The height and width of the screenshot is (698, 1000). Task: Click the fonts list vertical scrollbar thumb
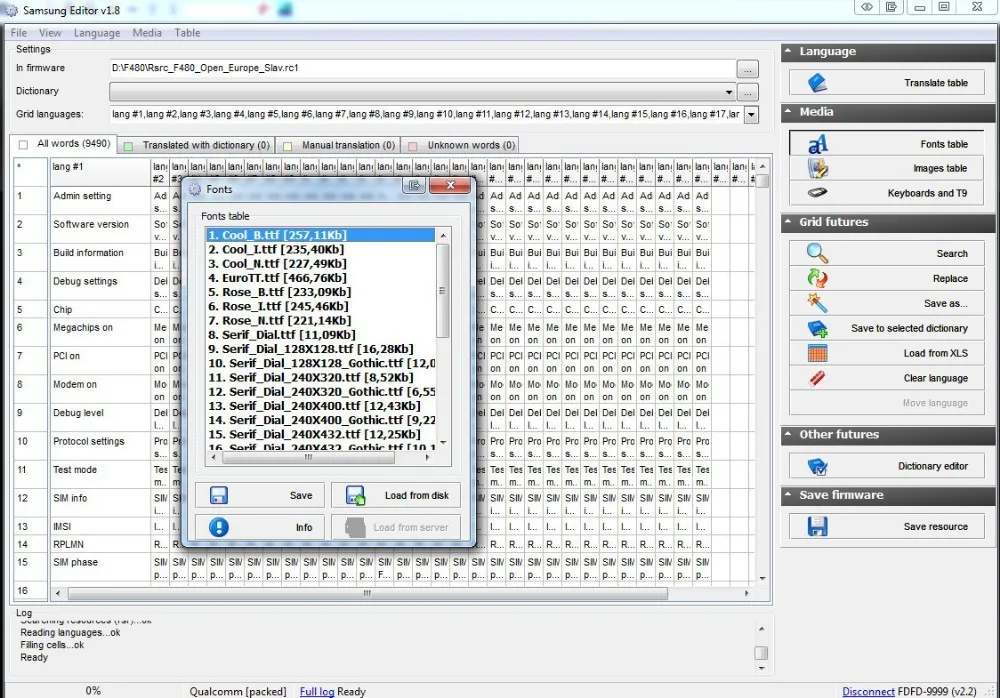(443, 290)
